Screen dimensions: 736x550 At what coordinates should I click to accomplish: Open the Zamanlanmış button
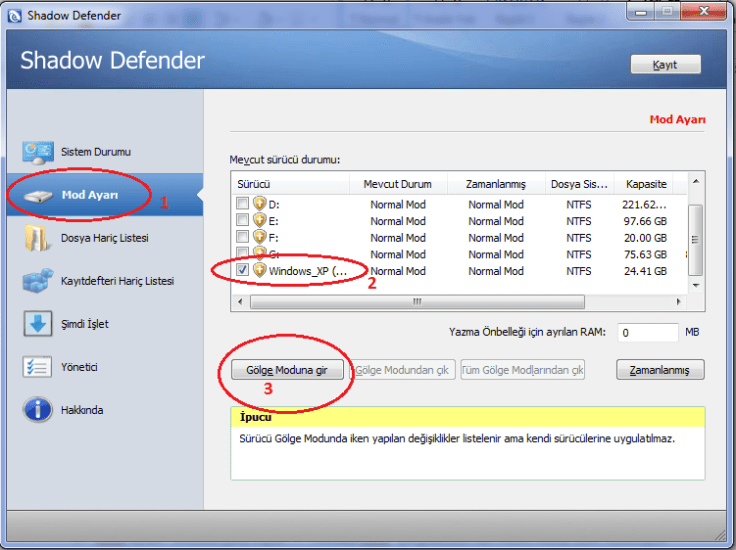pyautogui.click(x=660, y=370)
